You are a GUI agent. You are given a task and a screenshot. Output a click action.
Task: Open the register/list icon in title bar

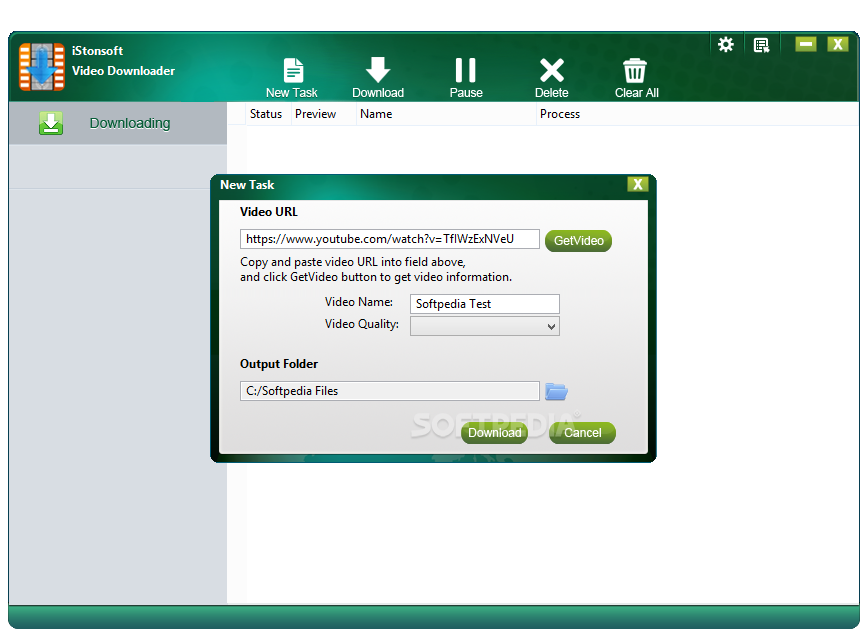[762, 45]
